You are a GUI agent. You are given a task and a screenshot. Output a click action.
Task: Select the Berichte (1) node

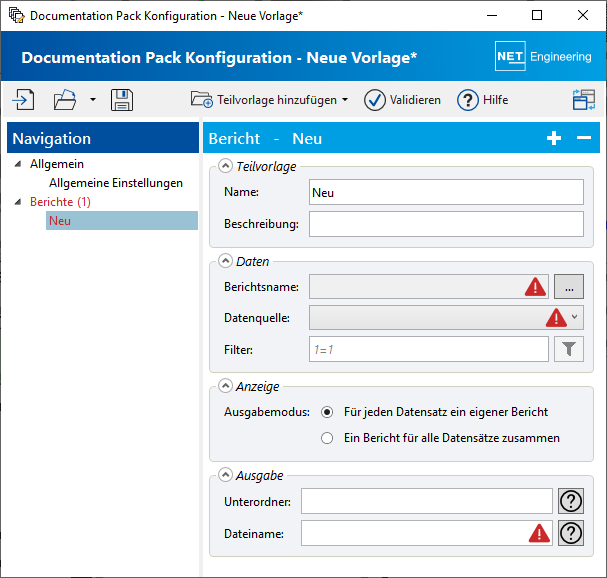(60, 202)
